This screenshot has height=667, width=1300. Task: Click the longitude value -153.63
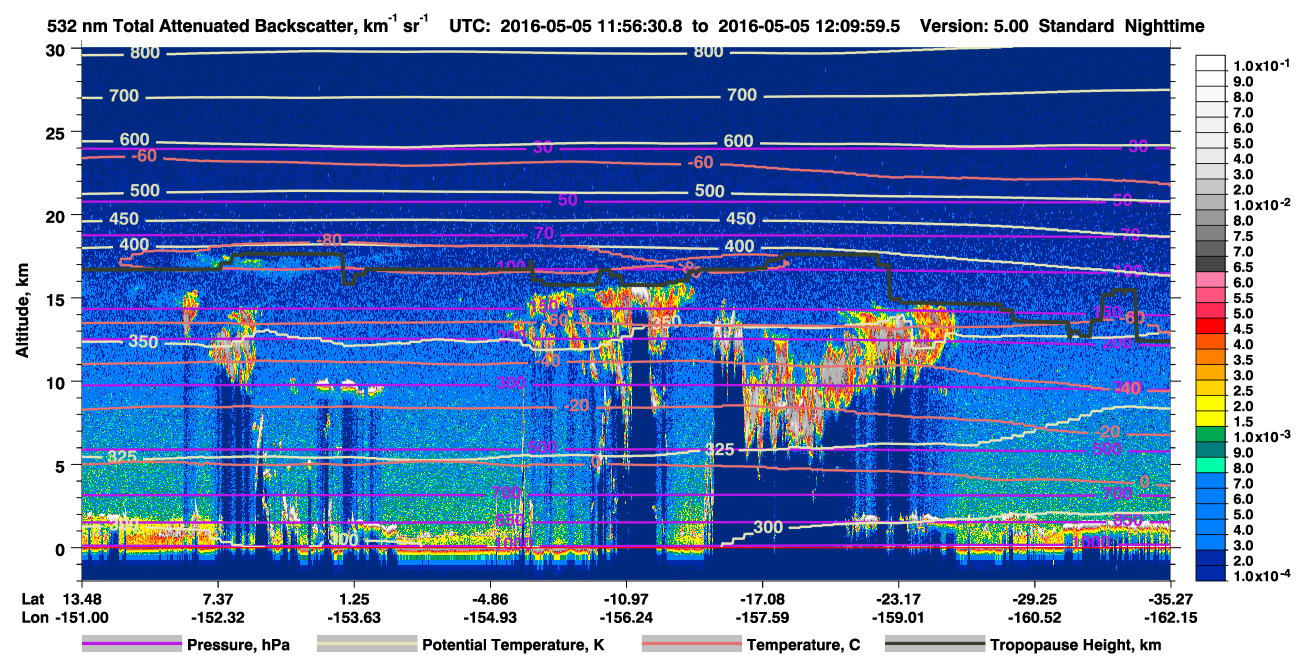pos(353,617)
